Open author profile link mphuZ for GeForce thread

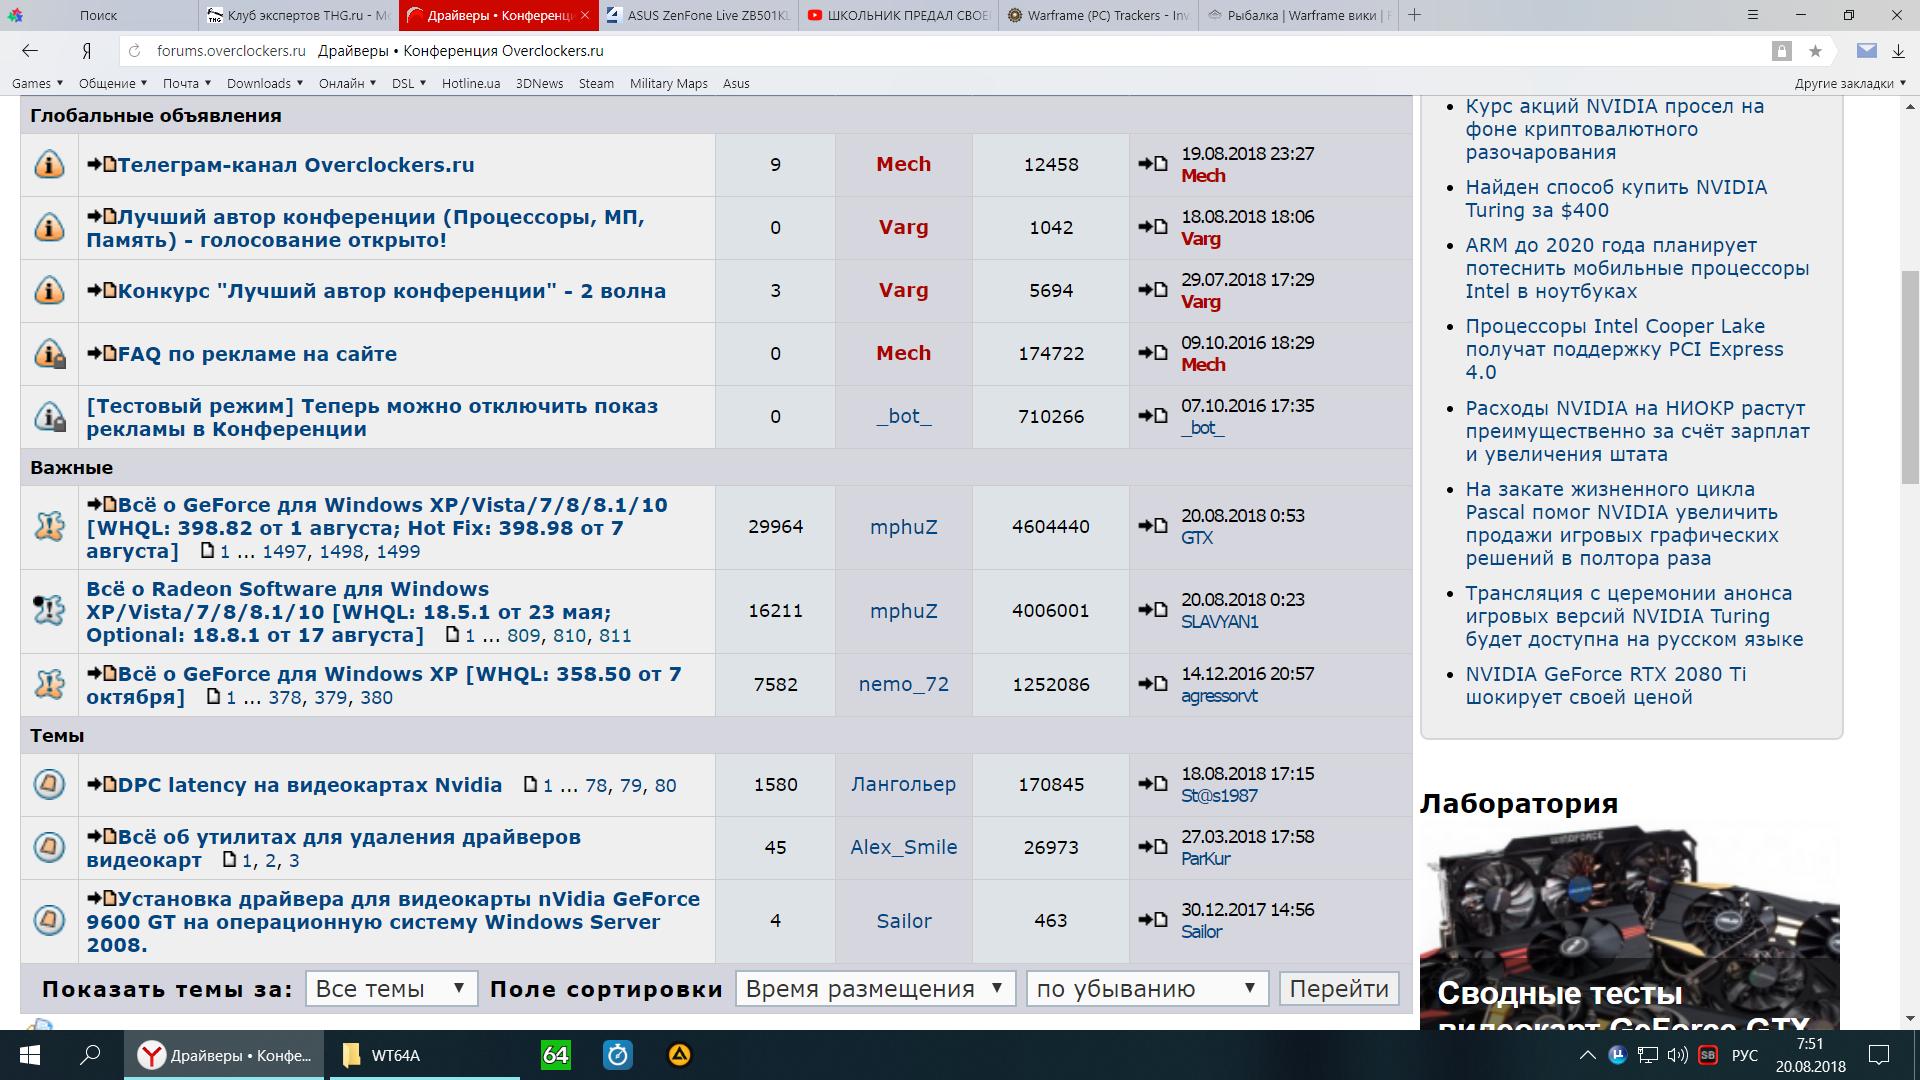tap(903, 527)
